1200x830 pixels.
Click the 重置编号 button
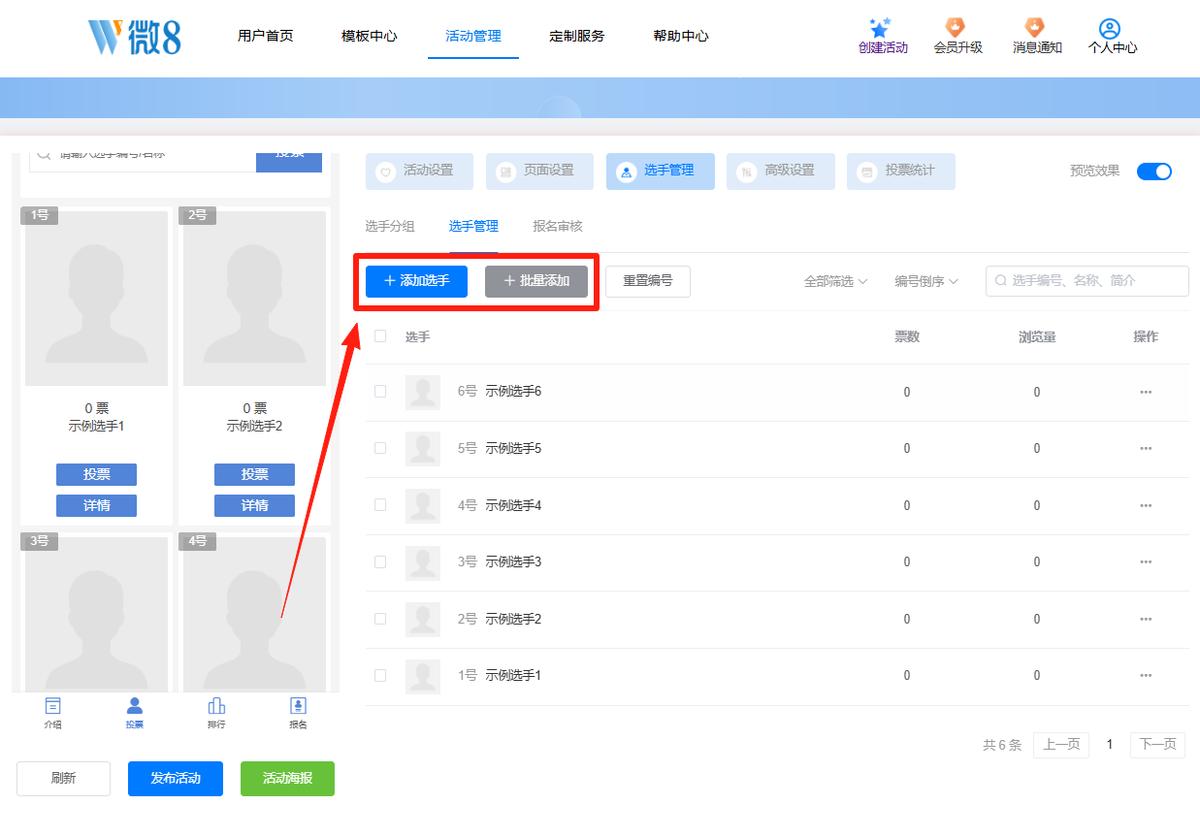648,281
